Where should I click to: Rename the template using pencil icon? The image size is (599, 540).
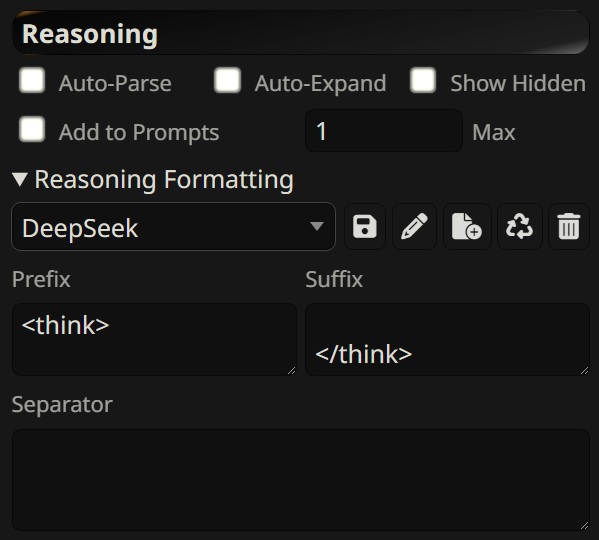pos(414,227)
